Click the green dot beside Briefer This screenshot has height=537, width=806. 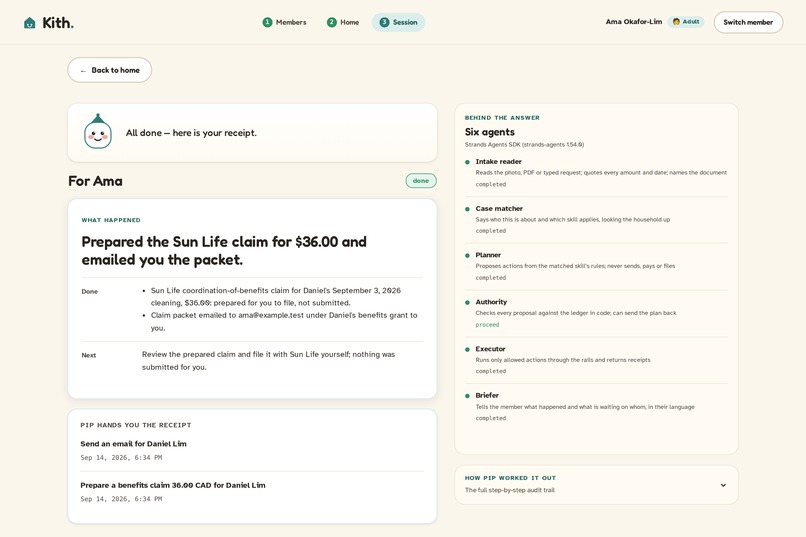[x=467, y=396]
